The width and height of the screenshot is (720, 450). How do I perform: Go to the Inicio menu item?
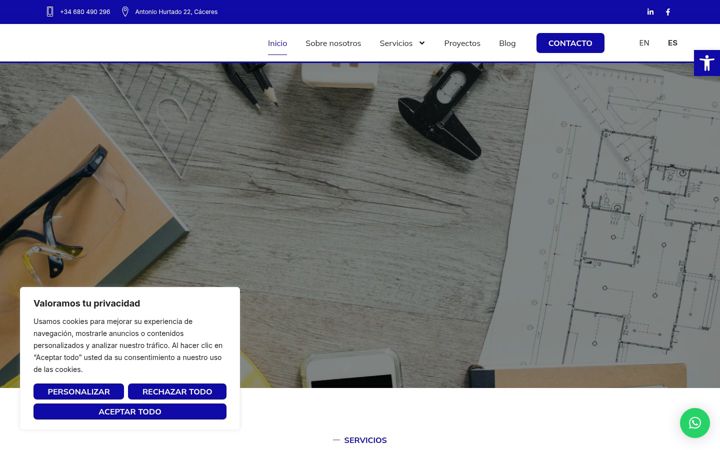pyautogui.click(x=277, y=43)
